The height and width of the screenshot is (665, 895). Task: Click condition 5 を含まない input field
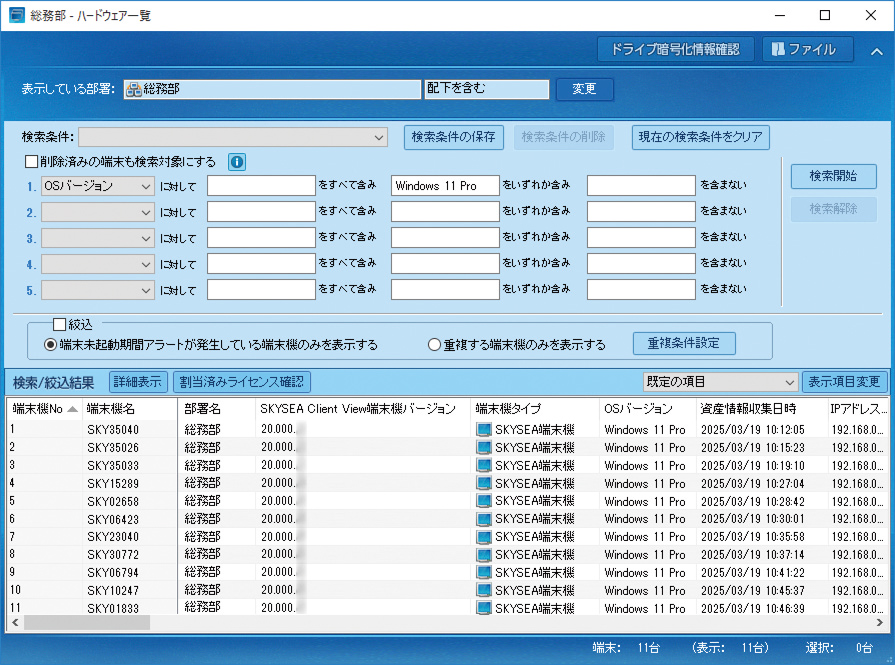(641, 290)
